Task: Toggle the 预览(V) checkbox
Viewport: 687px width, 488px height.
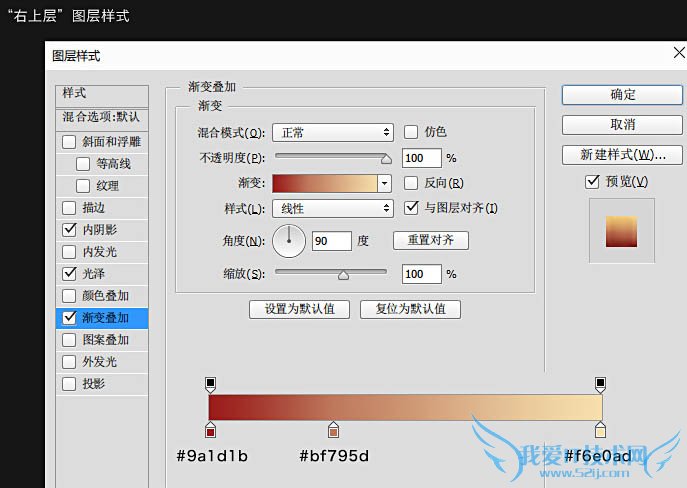Action: 592,181
